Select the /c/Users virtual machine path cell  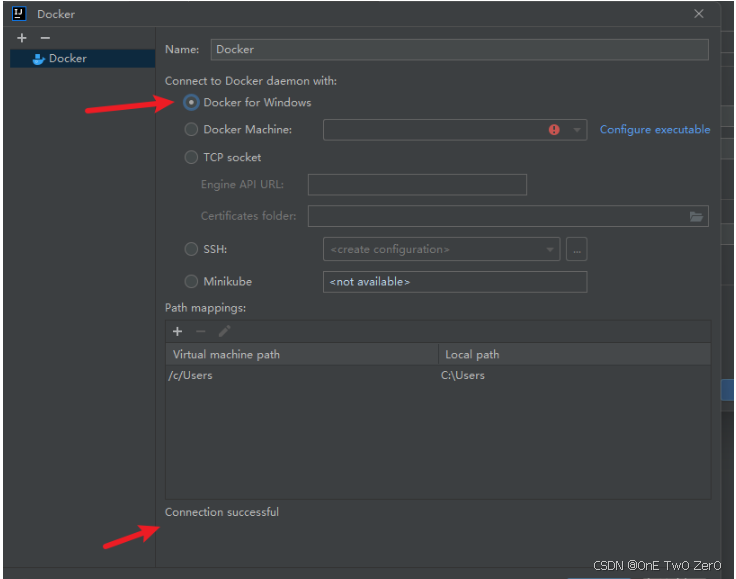coord(302,375)
